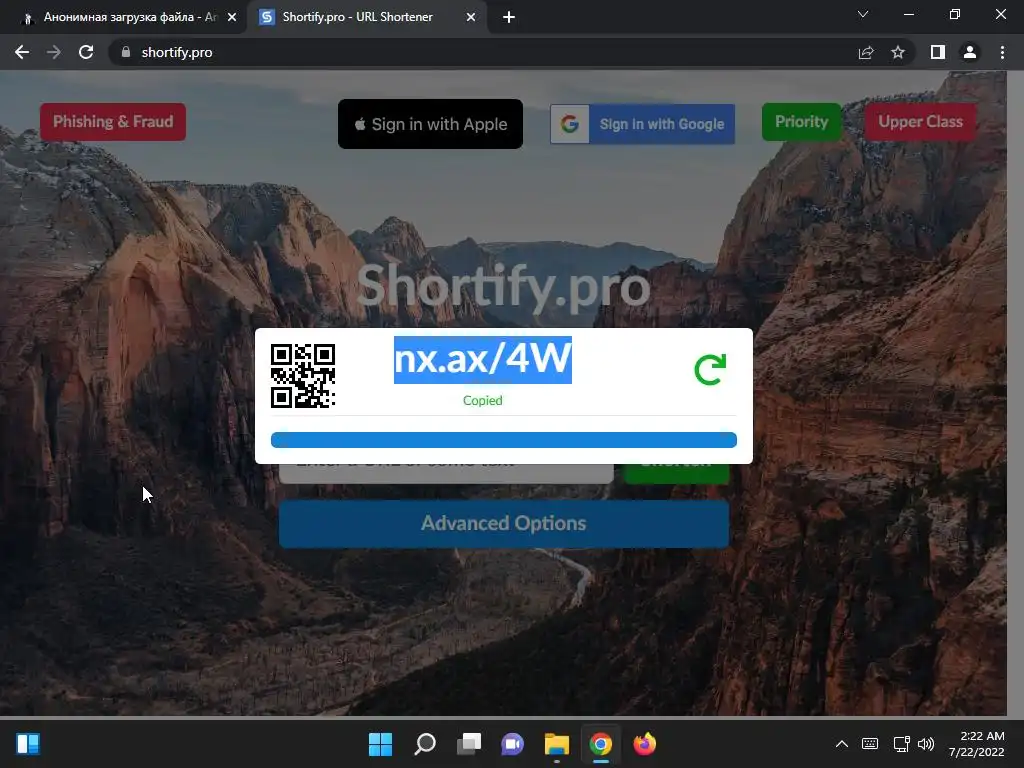Go back in browser history
Screen dimensions: 1024x768
22,52
